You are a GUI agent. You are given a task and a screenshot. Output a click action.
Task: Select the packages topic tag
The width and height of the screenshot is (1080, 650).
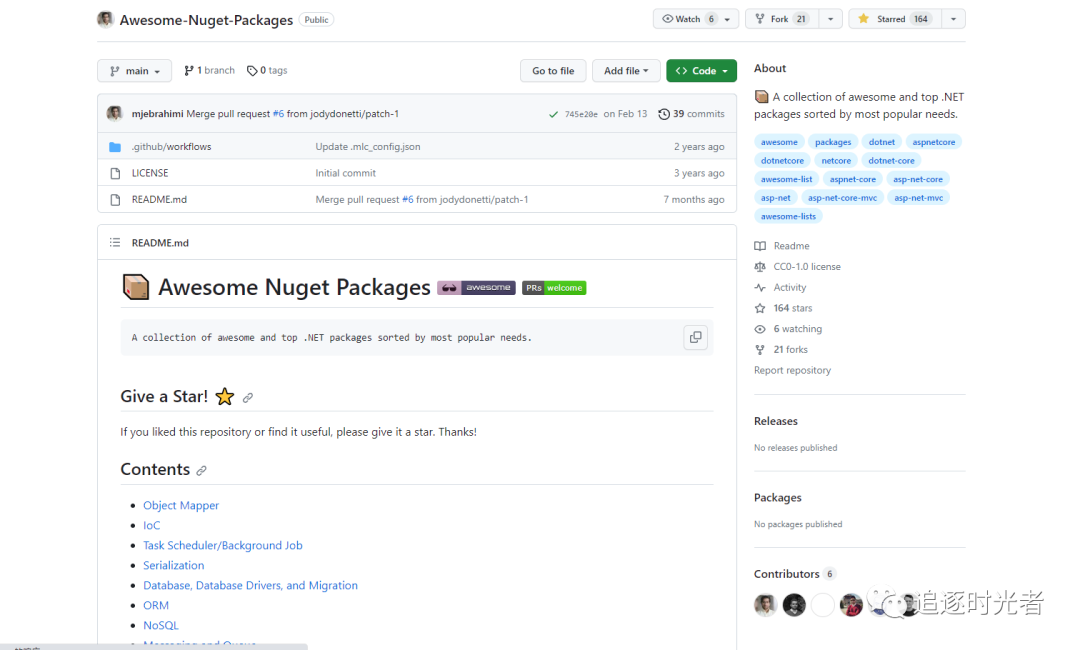[833, 142]
